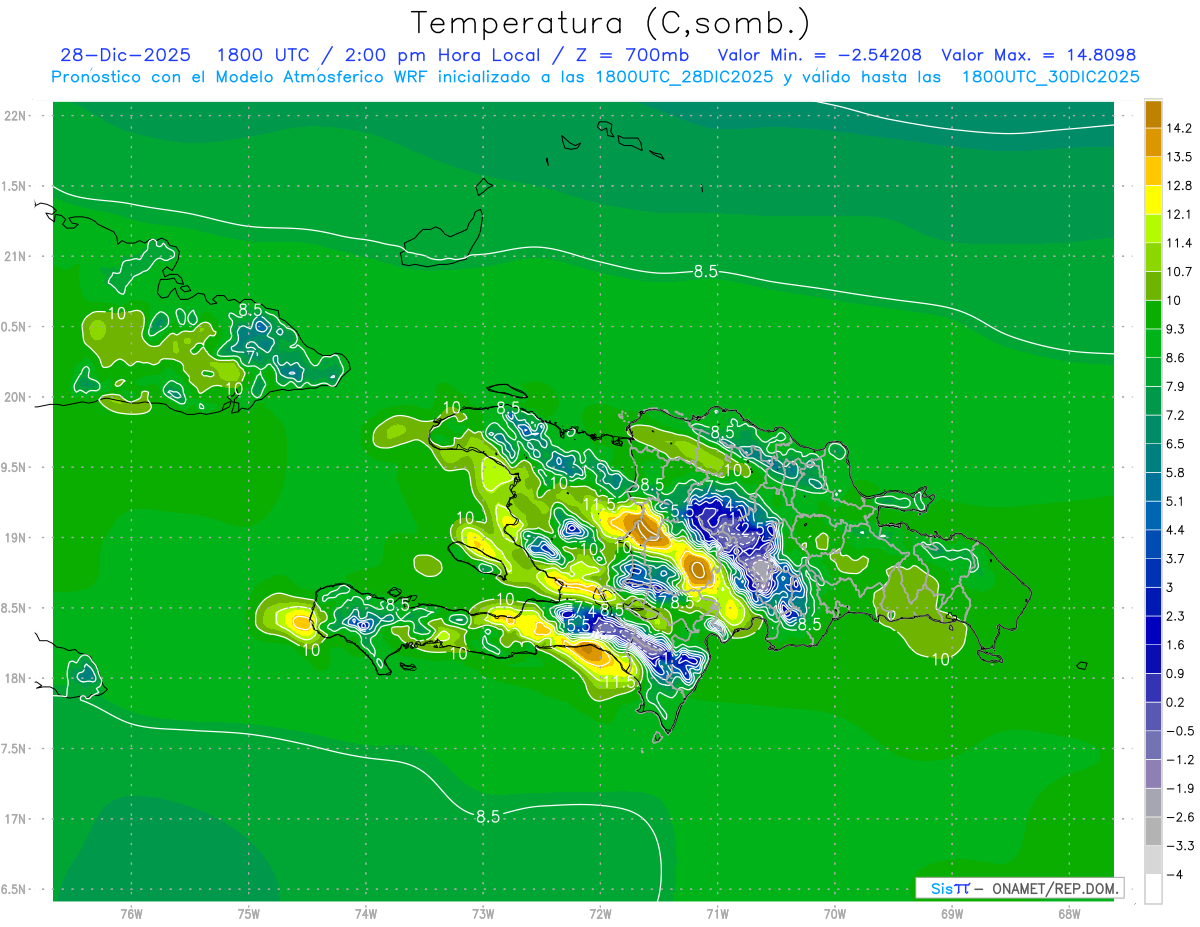The image size is (1200, 927).
Task: Click the colorbar swatch between 10 and 10.7
Action: point(1153,285)
